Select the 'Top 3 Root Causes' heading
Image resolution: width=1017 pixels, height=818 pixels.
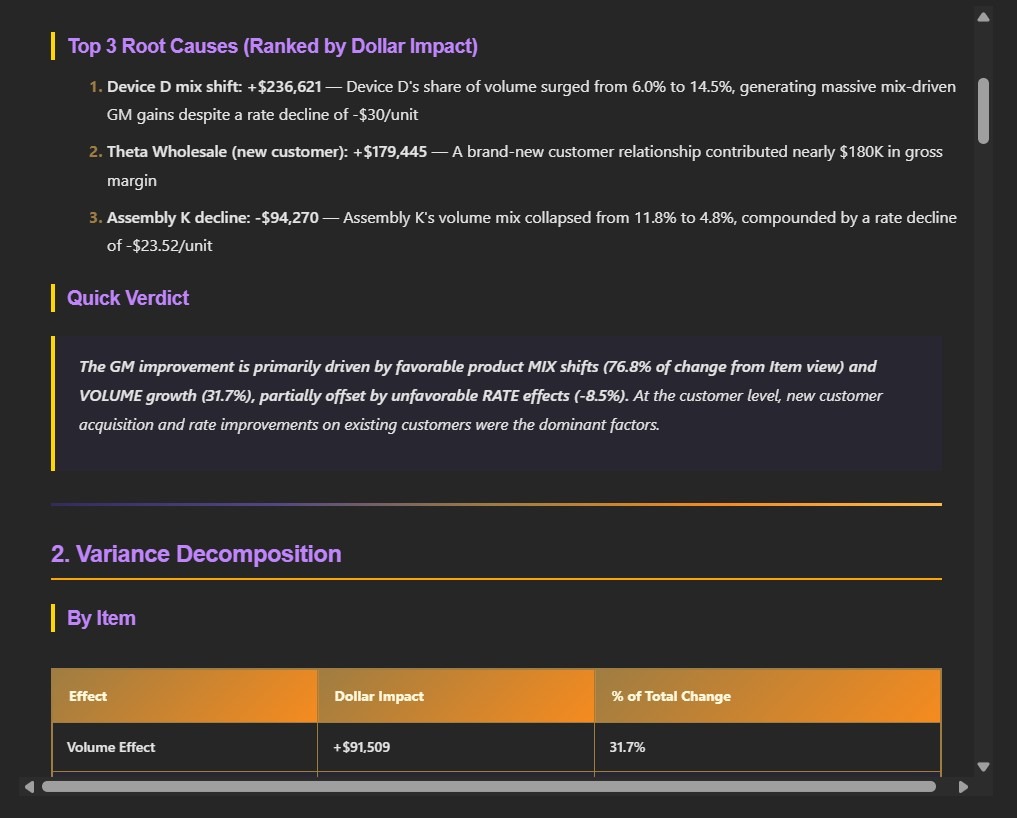click(x=272, y=46)
